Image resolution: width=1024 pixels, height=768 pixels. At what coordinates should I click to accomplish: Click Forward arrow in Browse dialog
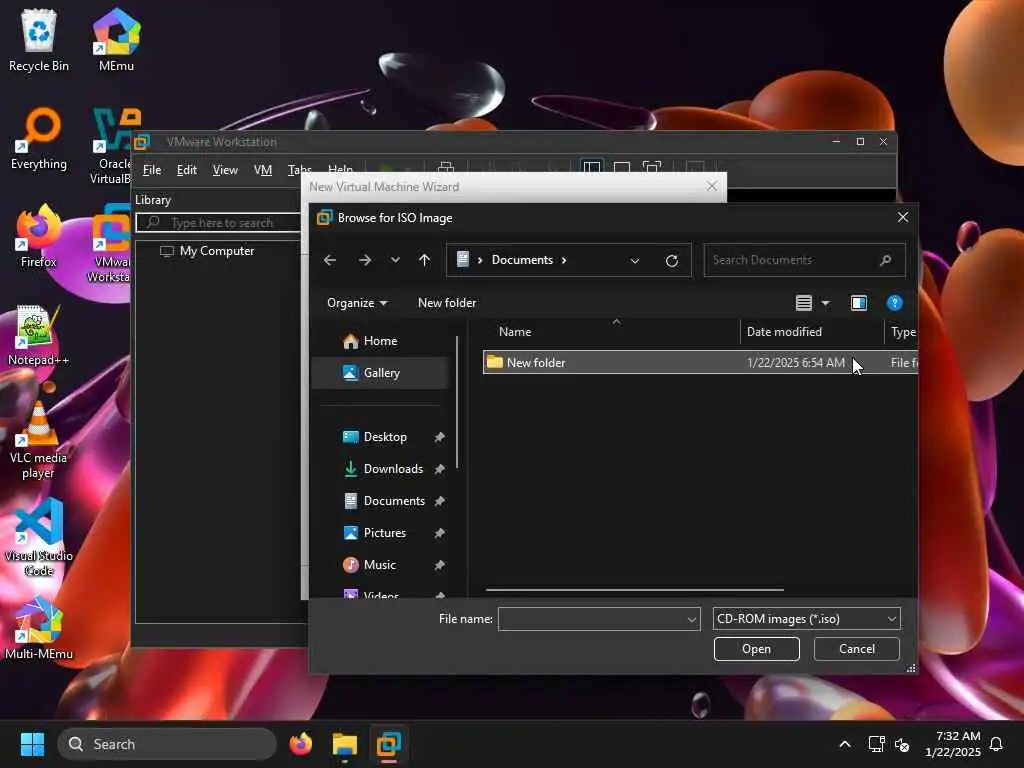364,260
